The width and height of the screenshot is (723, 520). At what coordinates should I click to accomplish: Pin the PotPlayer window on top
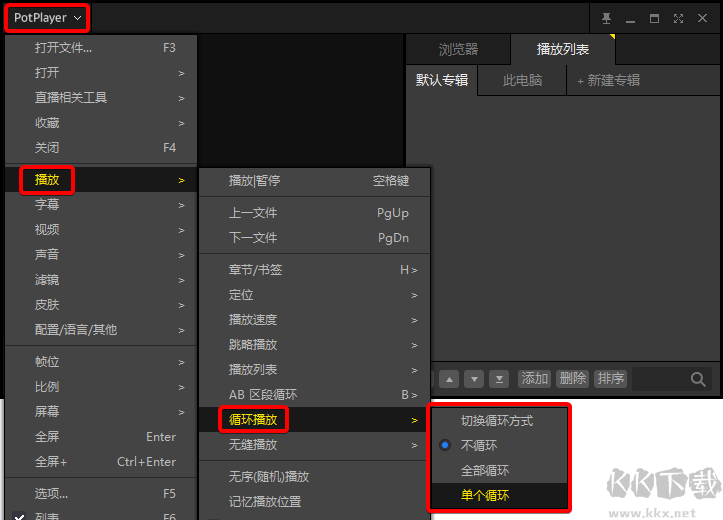click(606, 18)
